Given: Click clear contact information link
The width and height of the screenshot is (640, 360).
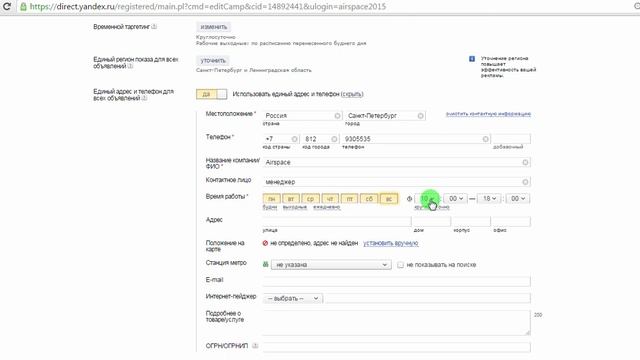Looking at the screenshot, I should [x=488, y=114].
